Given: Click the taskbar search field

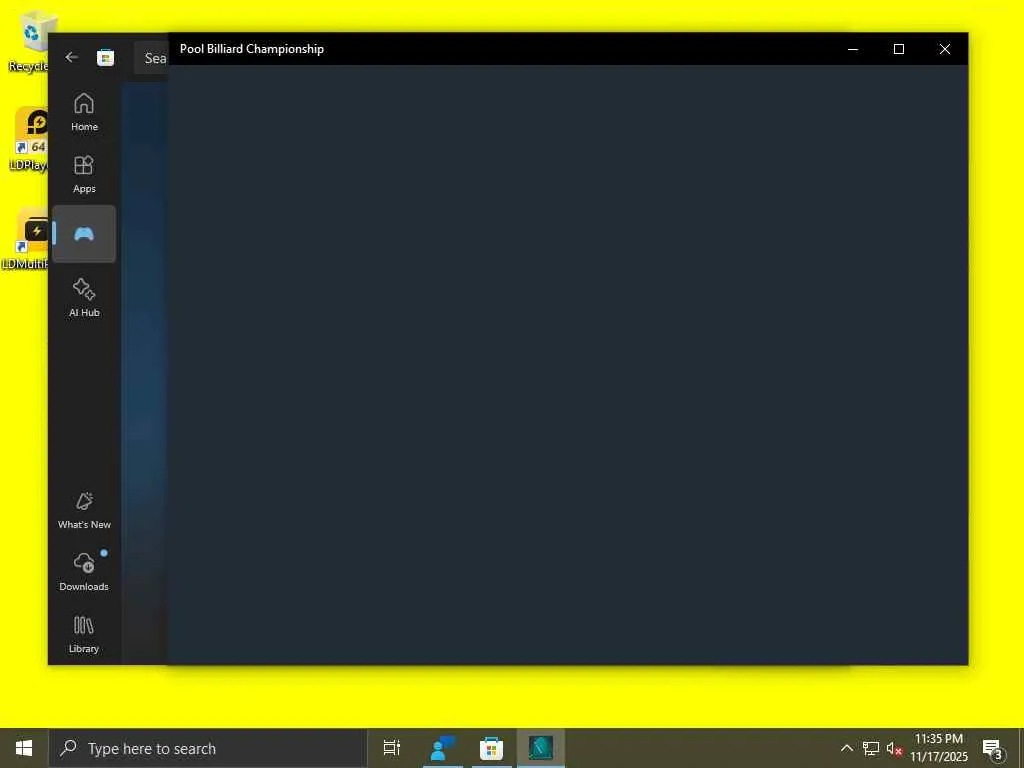Looking at the screenshot, I should click(208, 748).
